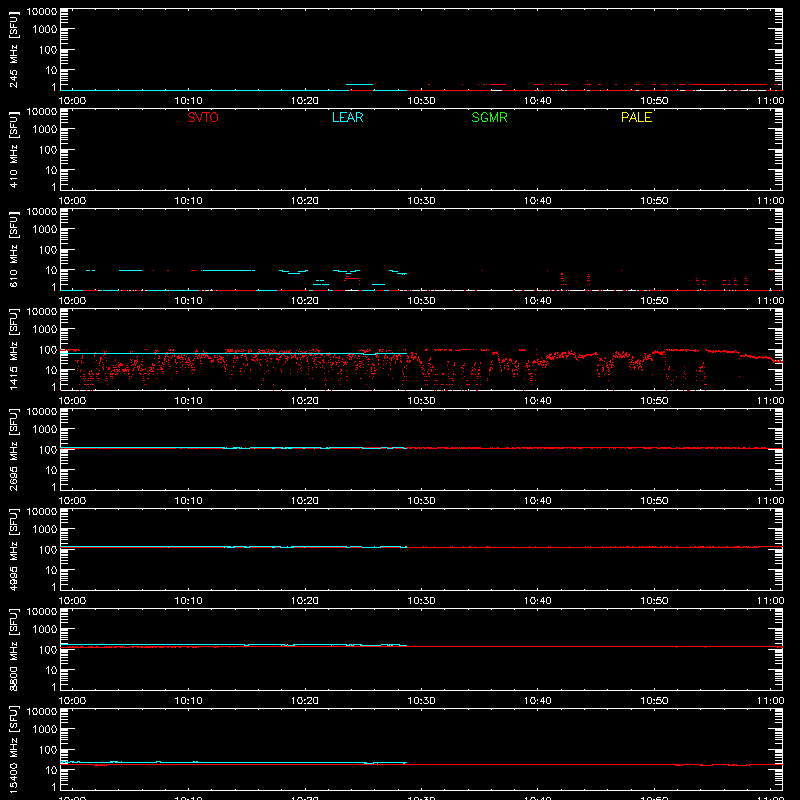Image resolution: width=800 pixels, height=800 pixels.
Task: Click the cyan LEAR trace in 1415 MHz panel
Action: coord(234,353)
